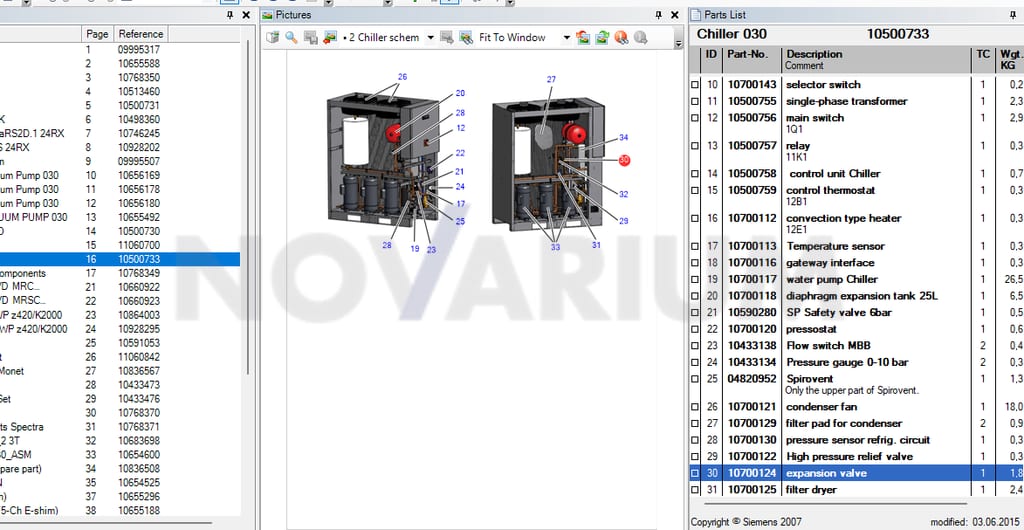Click hotspot label 33 below right chiller
1024x530 pixels.
[555, 247]
